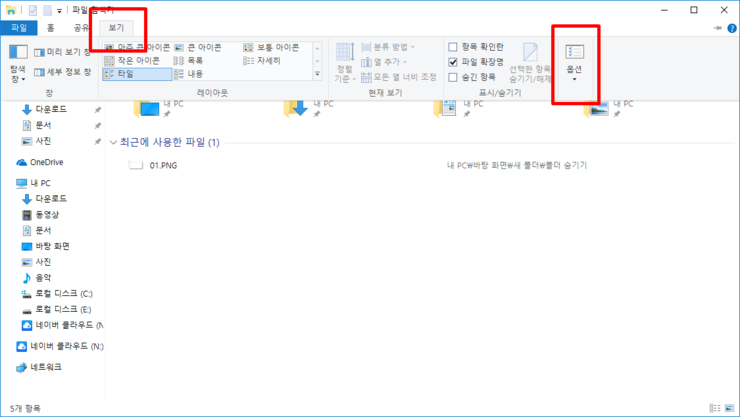Open the Desktop folder thumbnail with blue screen
This screenshot has width=740, height=417.
(146, 108)
